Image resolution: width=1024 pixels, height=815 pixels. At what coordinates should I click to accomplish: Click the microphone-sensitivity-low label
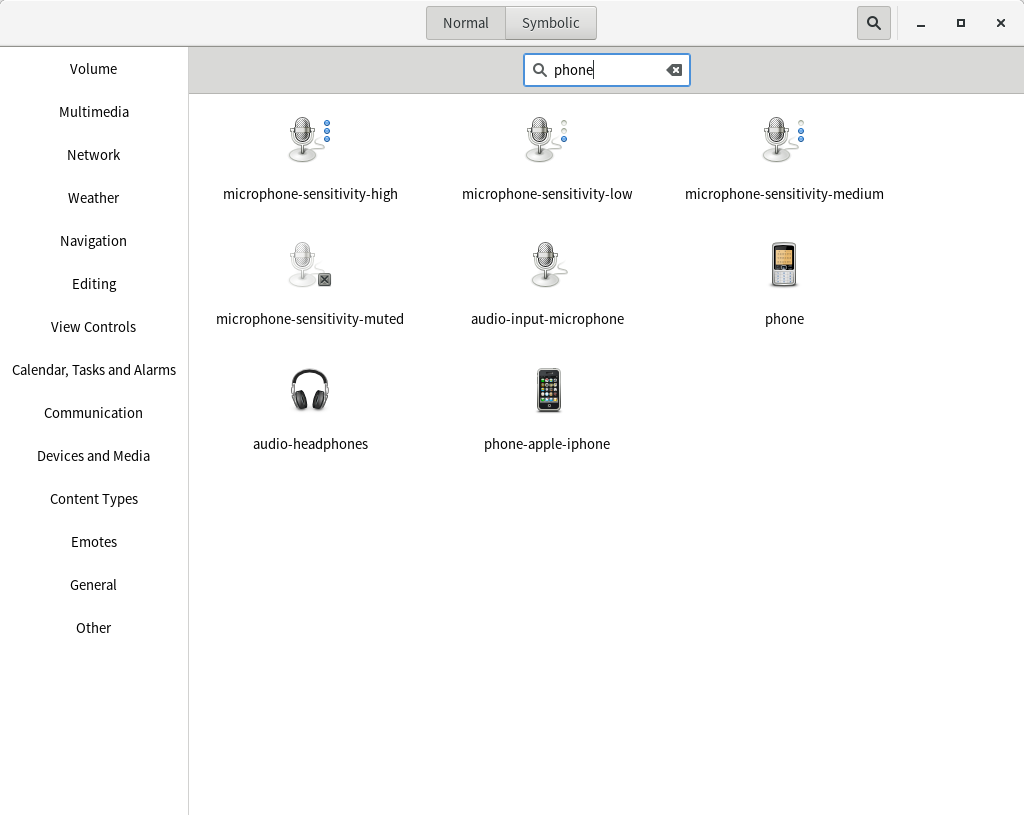click(x=547, y=195)
